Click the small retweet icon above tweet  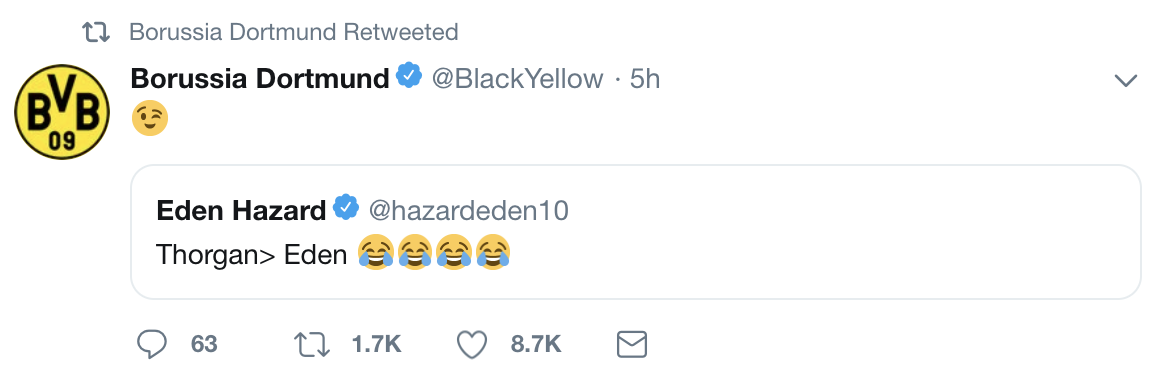click(96, 32)
